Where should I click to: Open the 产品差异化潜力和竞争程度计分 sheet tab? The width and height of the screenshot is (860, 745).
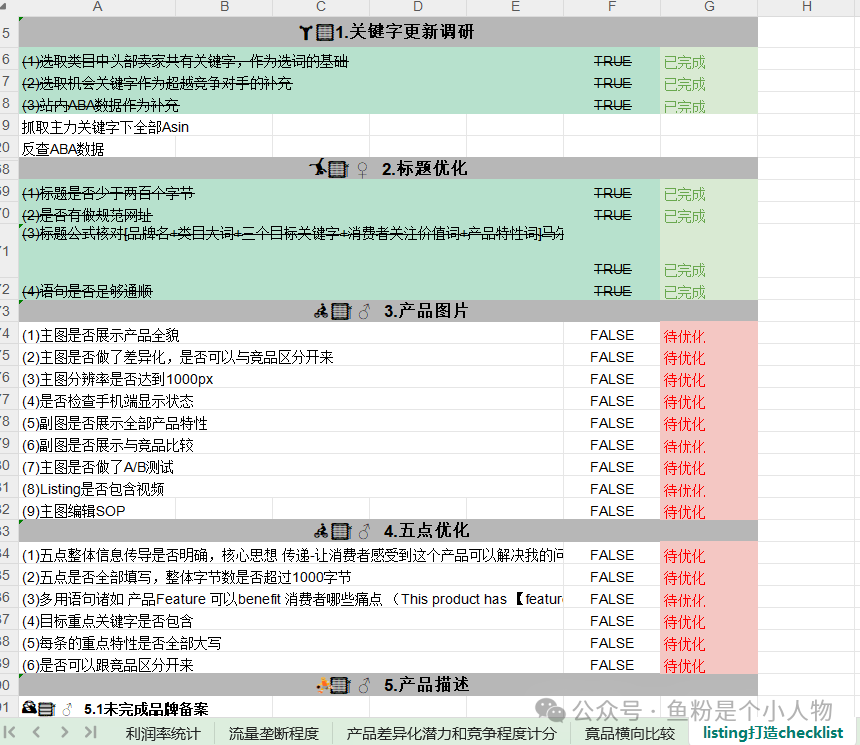[451, 733]
